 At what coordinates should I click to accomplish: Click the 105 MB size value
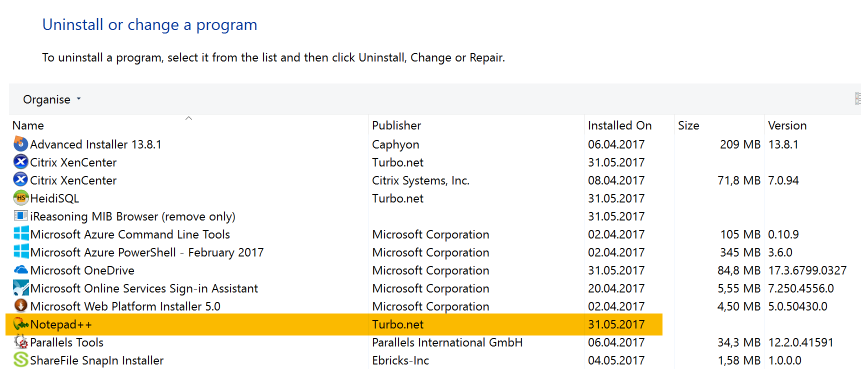(x=740, y=234)
